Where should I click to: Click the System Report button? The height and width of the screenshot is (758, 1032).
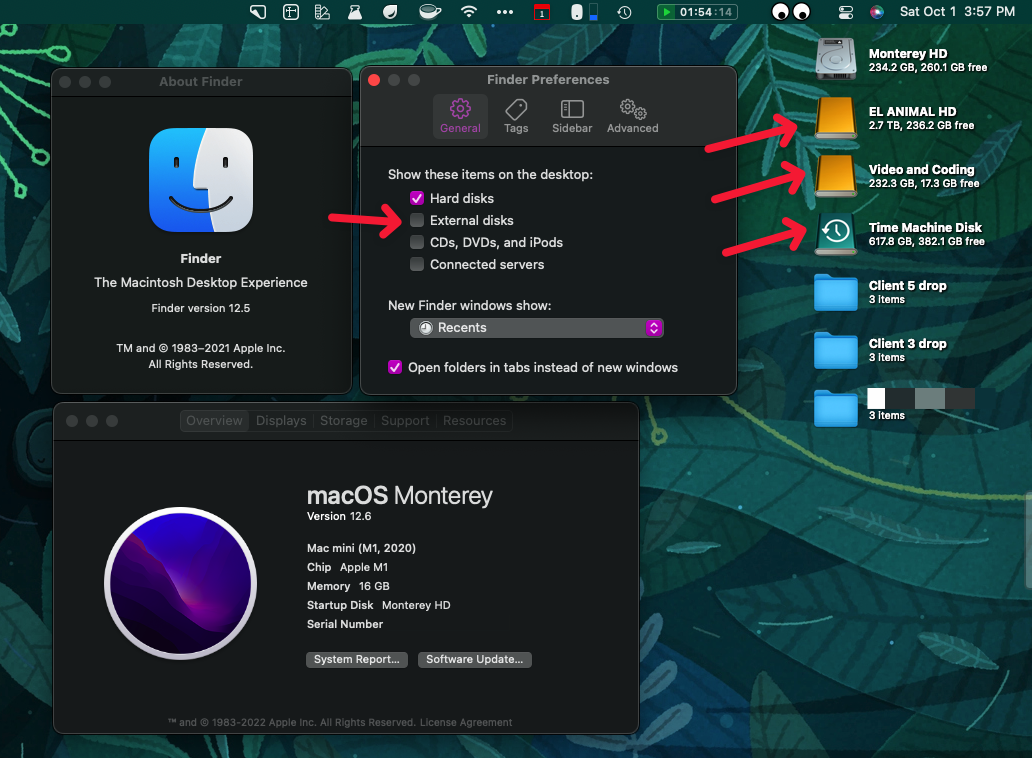tap(357, 659)
